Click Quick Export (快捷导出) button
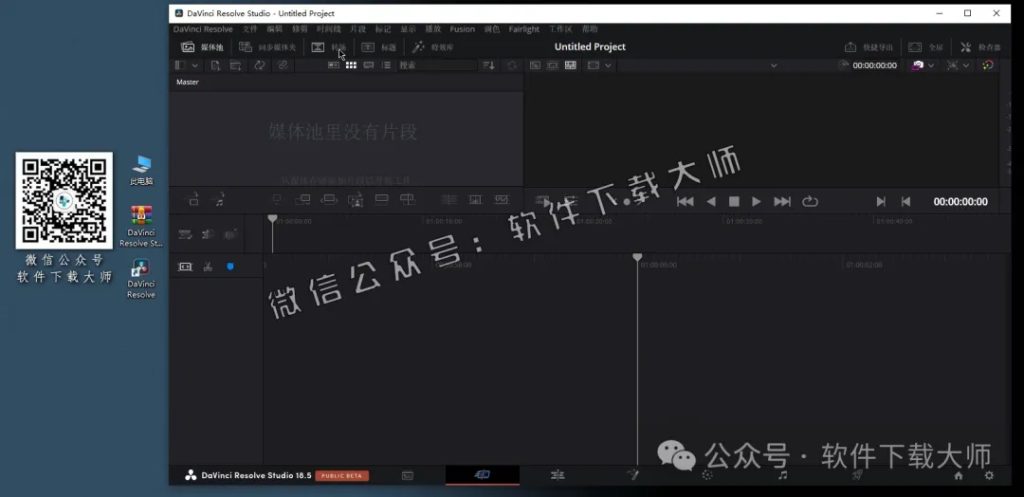 (869, 47)
